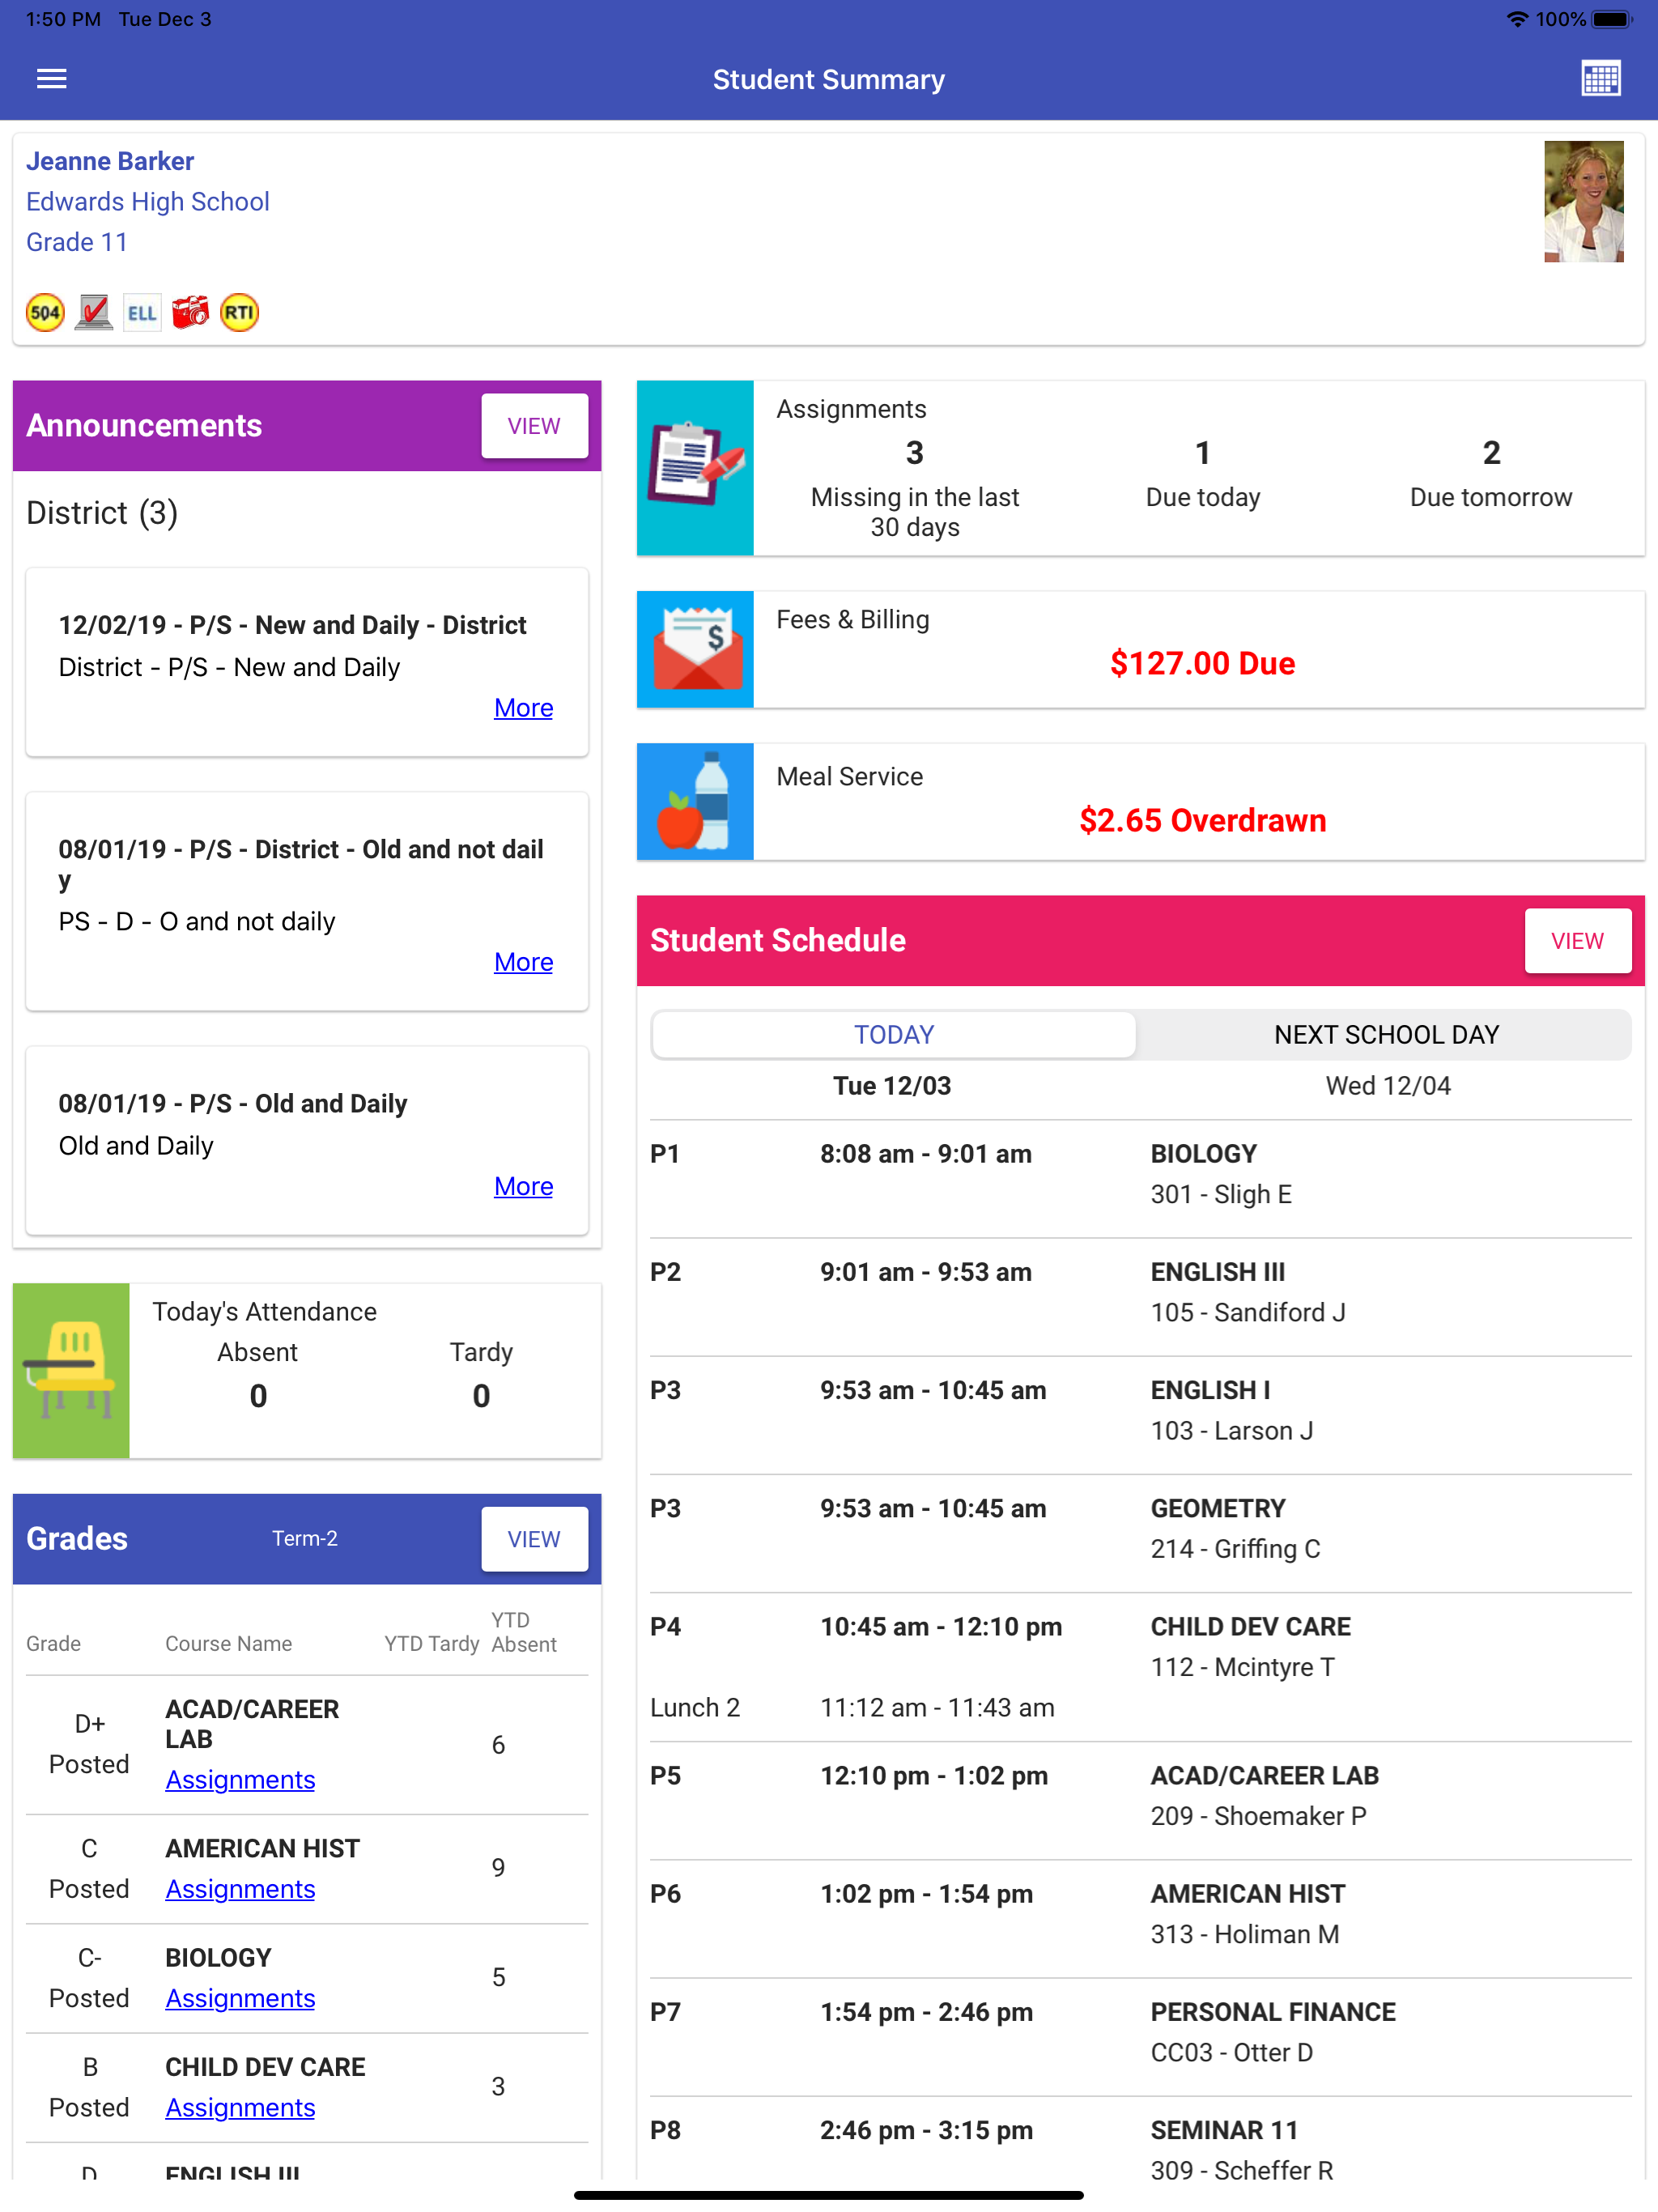Expand More on Old and Daily announcement

click(523, 1186)
